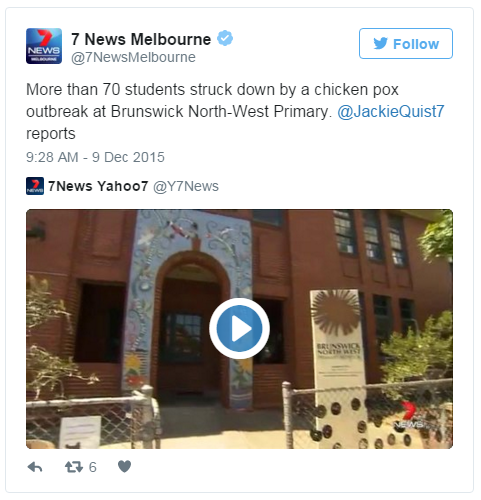Screen dimensions: 481x500
Task: Open the 7 News Melbourne display name
Action: [x=141, y=39]
